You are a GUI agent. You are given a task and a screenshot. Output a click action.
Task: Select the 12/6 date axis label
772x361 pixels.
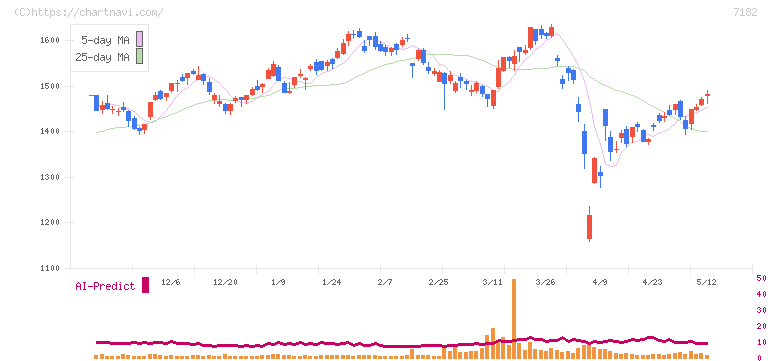pos(171,282)
